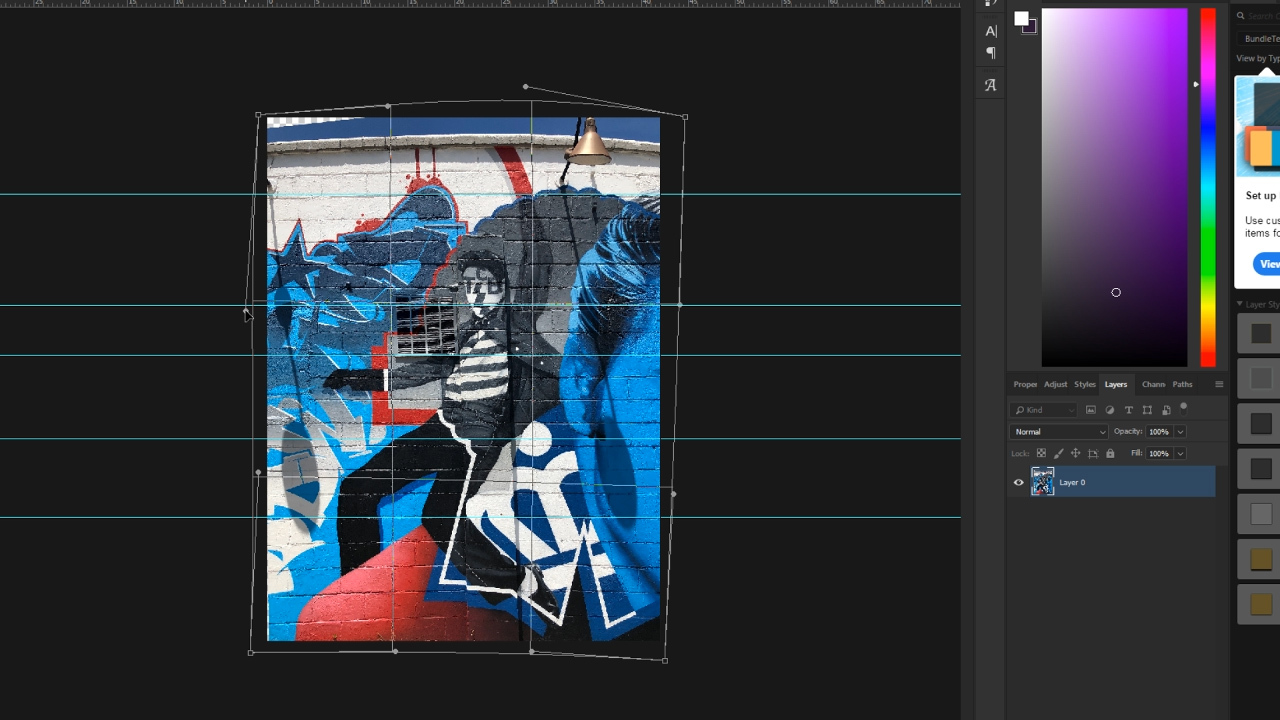
Task: Pick a hue on the color spectrum bar
Action: click(x=1208, y=187)
